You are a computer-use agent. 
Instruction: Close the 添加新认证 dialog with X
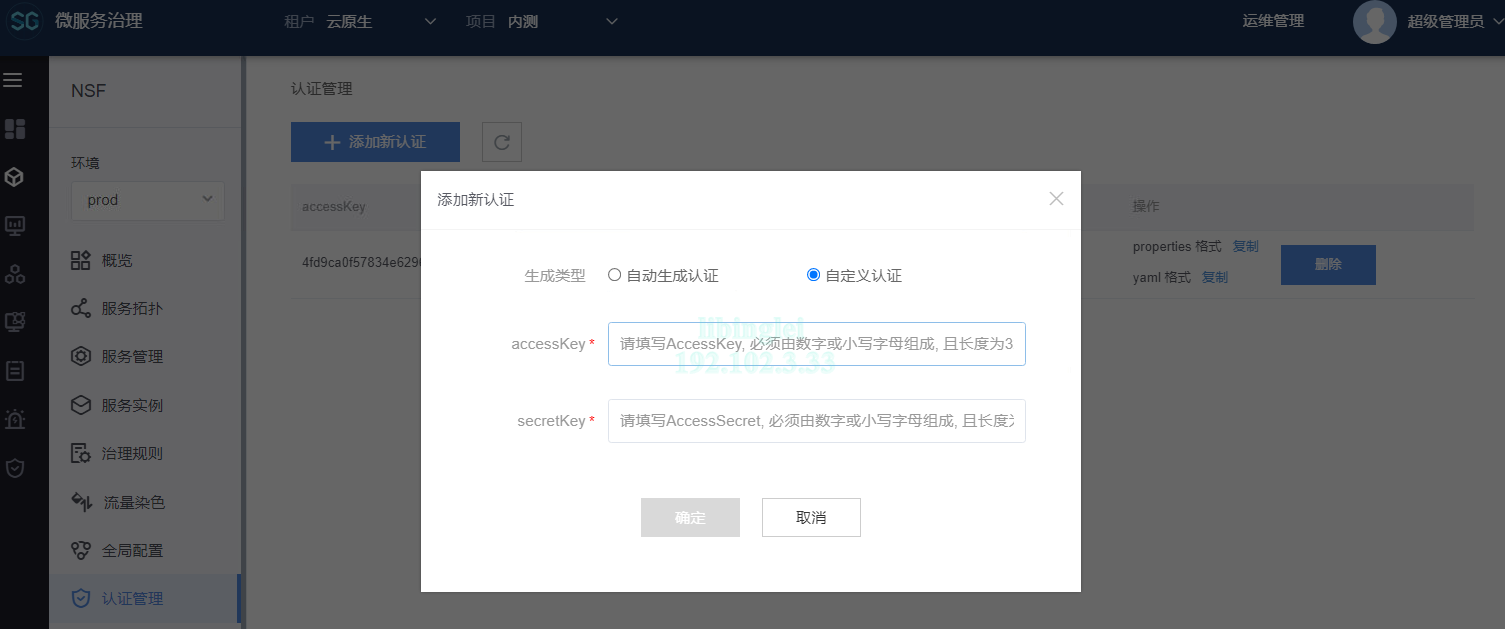pyautogui.click(x=1056, y=199)
